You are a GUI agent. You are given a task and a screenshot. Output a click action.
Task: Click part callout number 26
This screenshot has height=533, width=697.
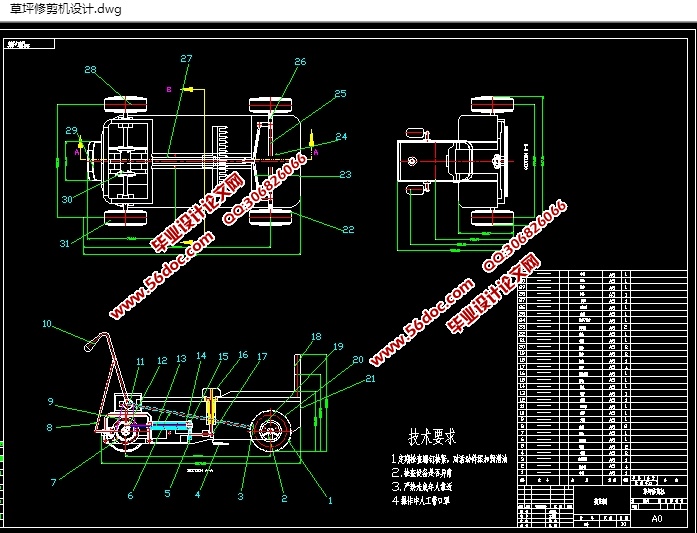click(300, 61)
